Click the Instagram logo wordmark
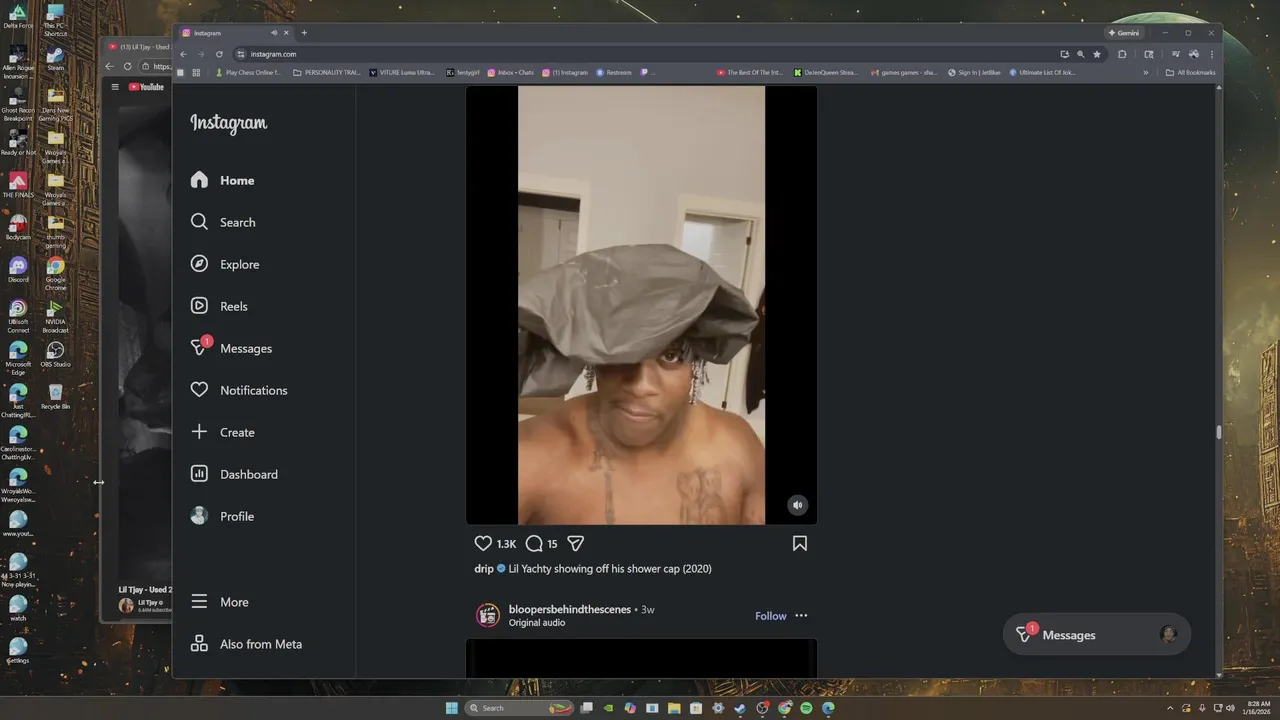Image resolution: width=1280 pixels, height=720 pixels. tap(229, 123)
